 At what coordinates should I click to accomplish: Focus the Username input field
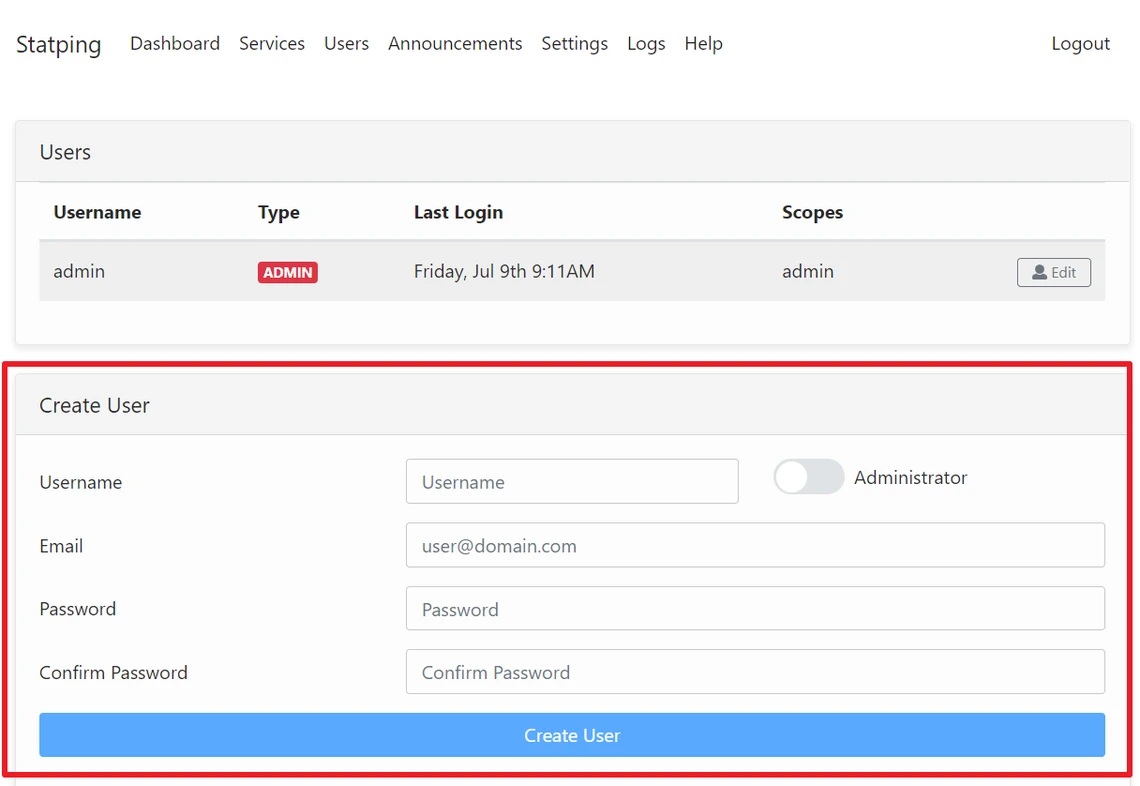click(x=572, y=481)
